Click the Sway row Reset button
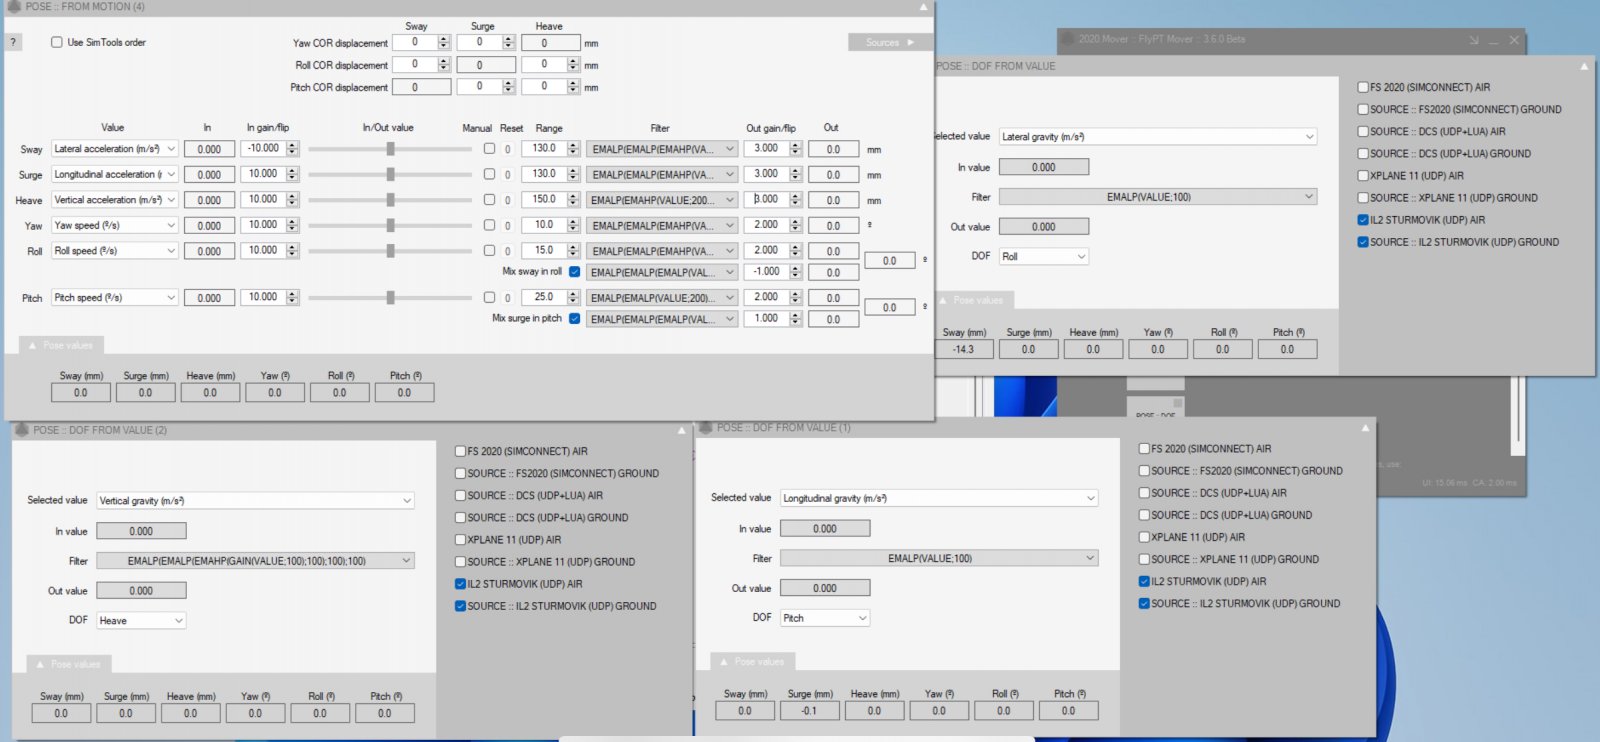Image resolution: width=1600 pixels, height=742 pixels. pos(508,149)
